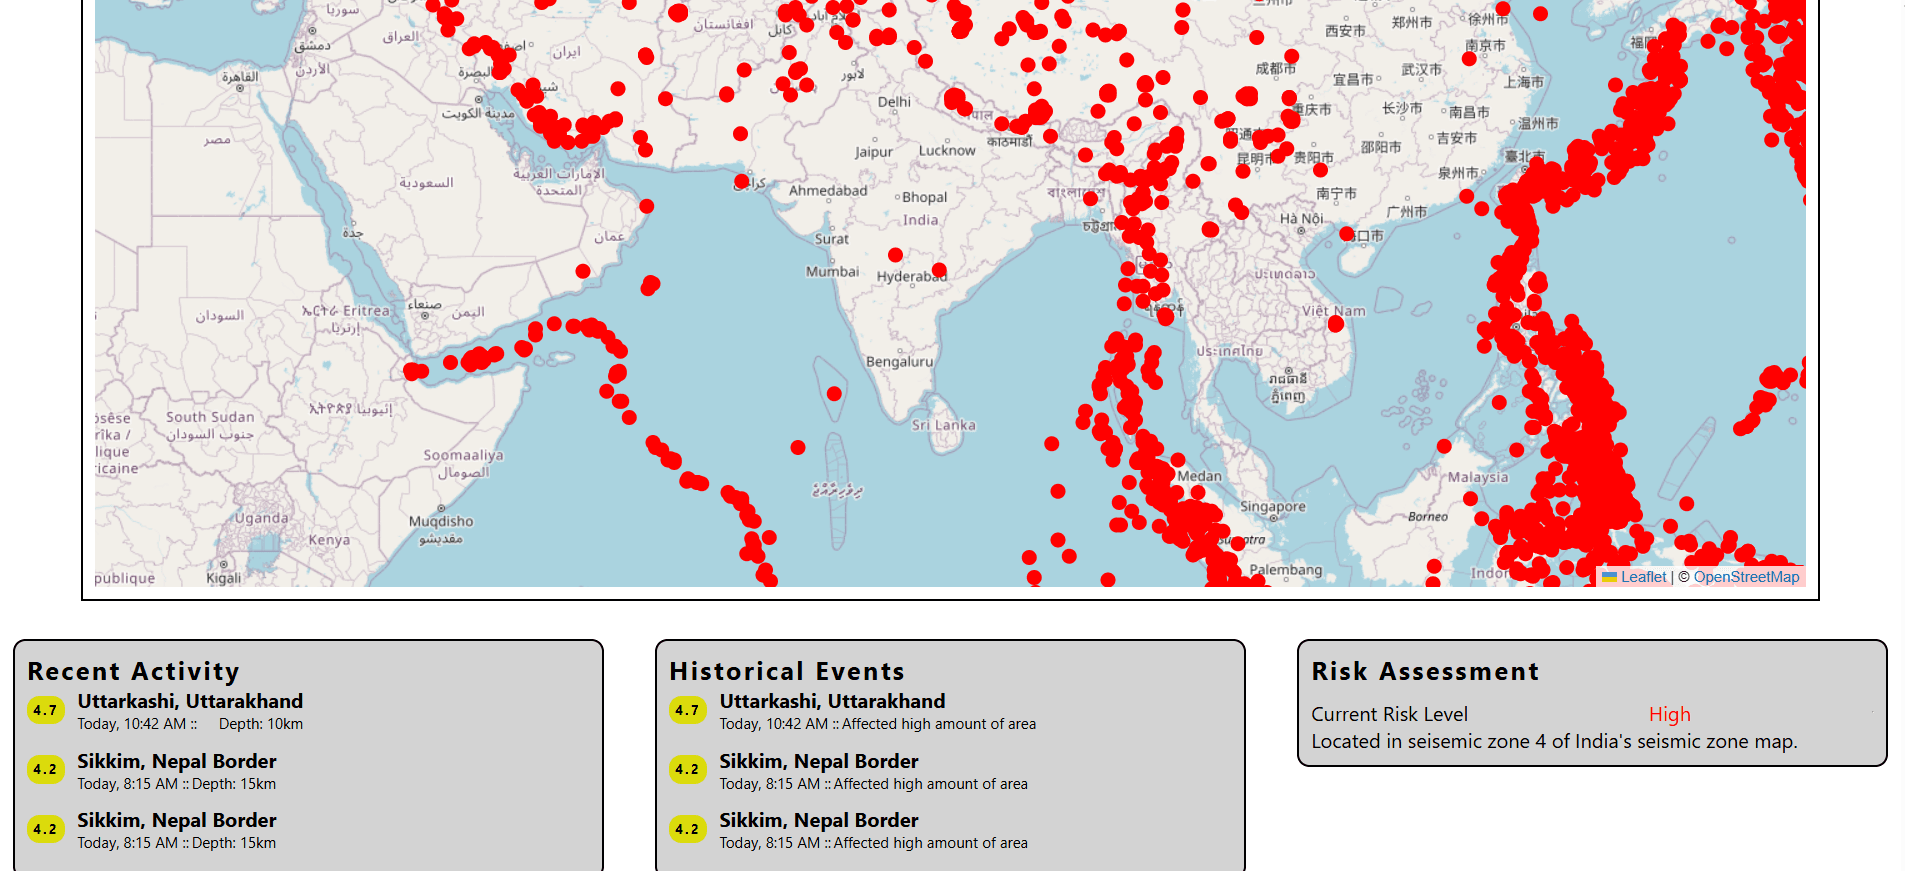
Task: Select last Sikkim, Nepal Border in Historical Events
Action: (x=819, y=820)
